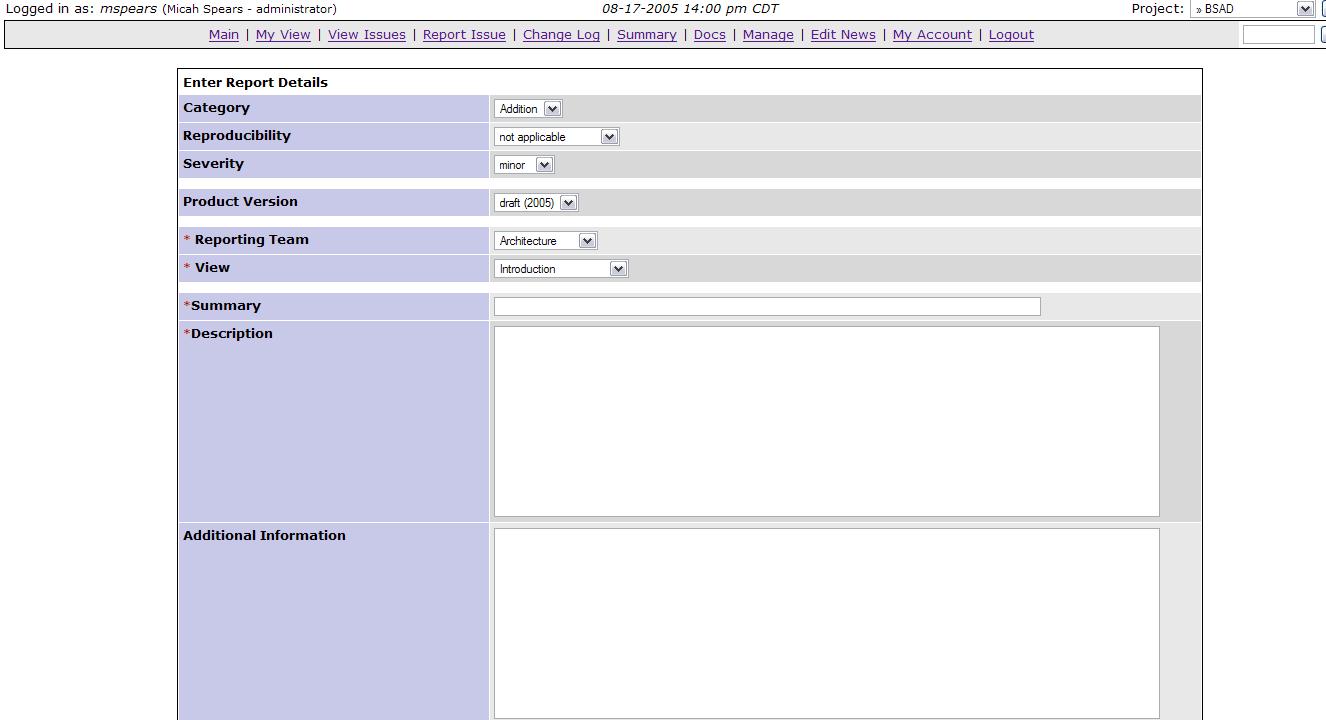Open the Reporting Team dropdown
1326x720 pixels.
click(546, 241)
